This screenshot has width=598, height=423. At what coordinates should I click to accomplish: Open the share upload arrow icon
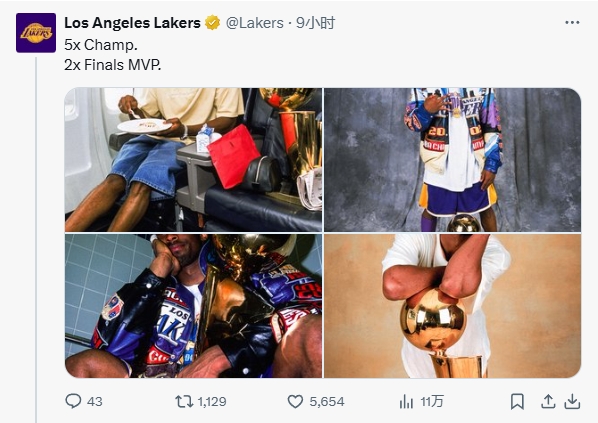548,402
